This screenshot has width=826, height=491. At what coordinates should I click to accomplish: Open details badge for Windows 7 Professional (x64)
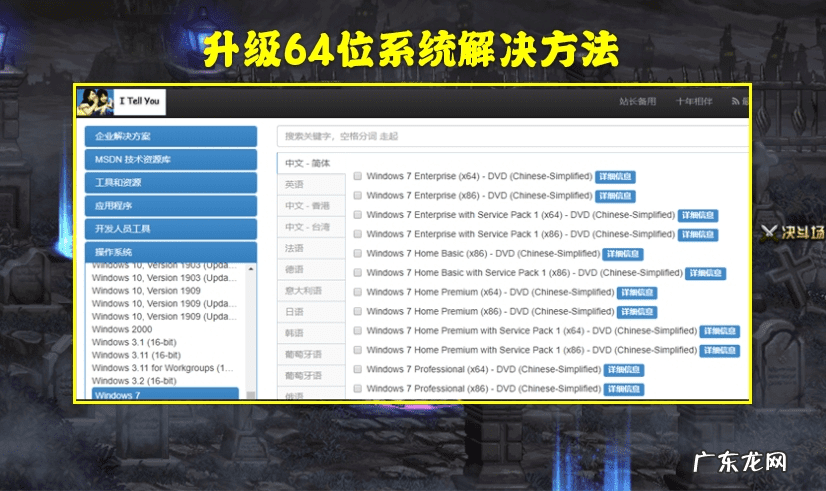[624, 370]
